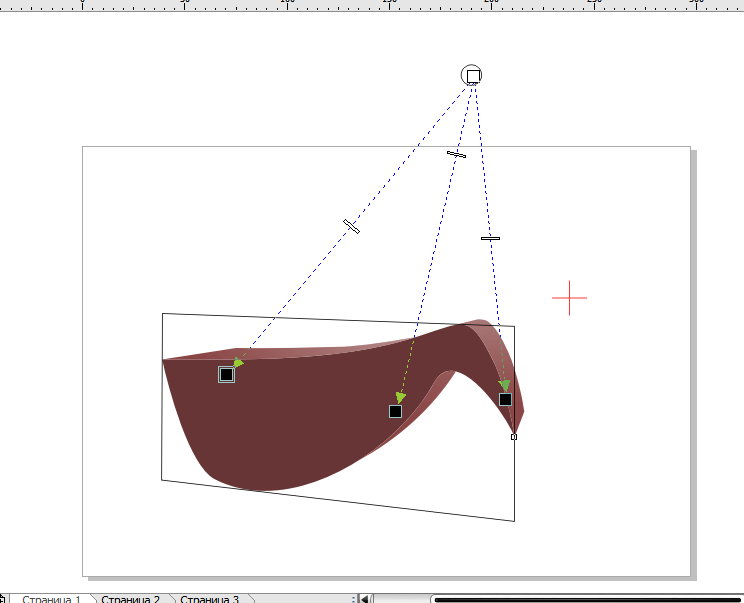Switch to the Страница 2 page tab

tap(130, 599)
